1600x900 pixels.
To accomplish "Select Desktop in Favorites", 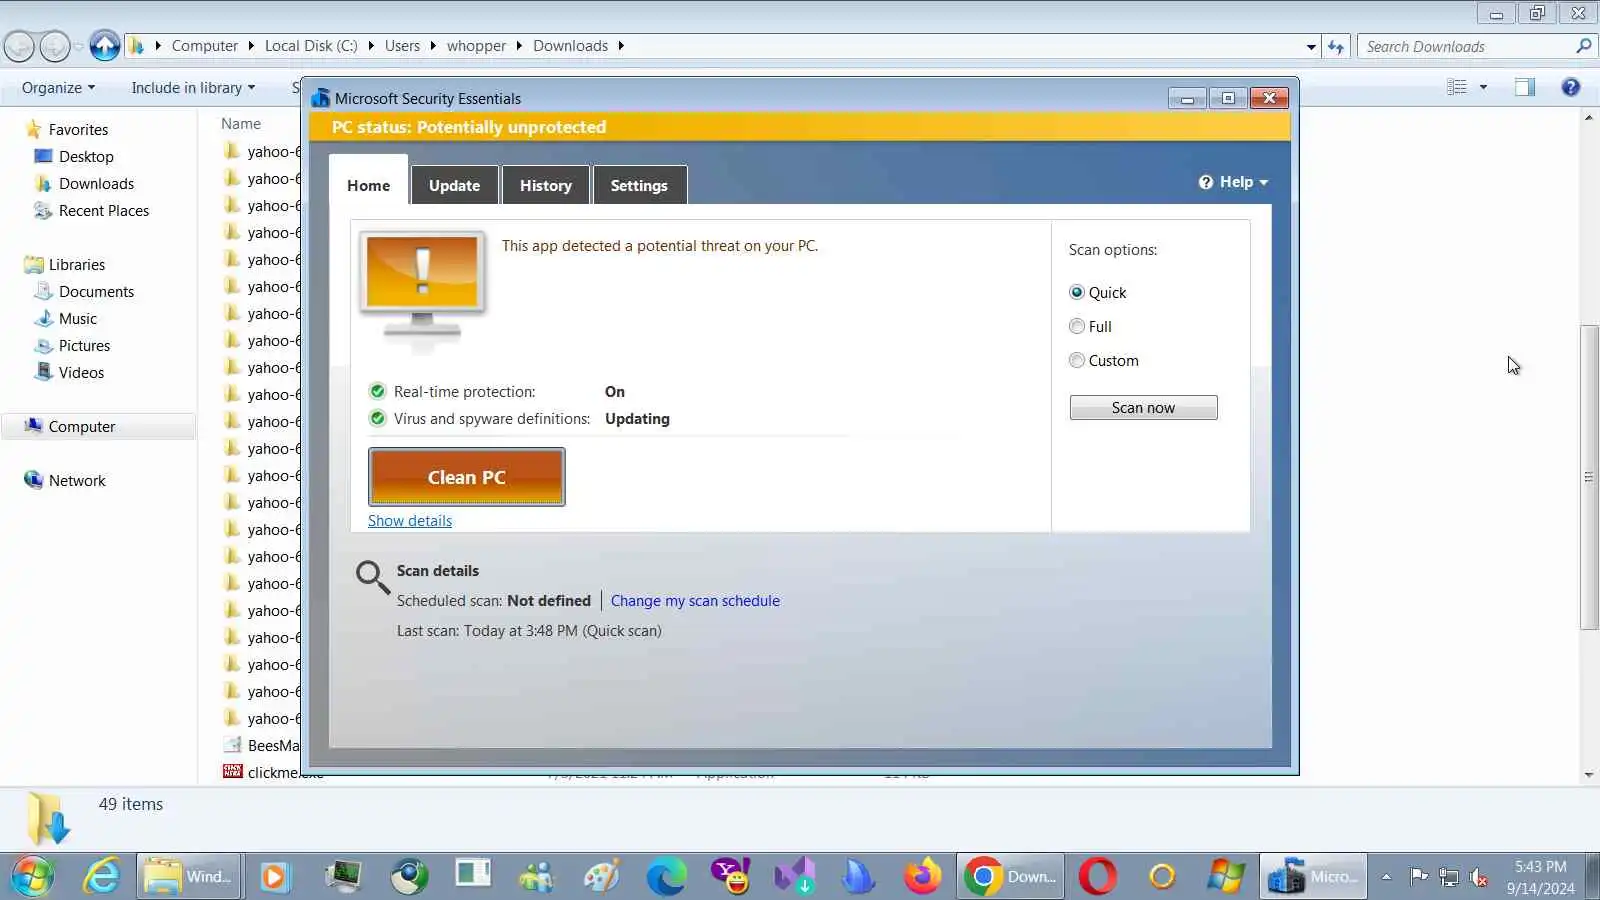I will point(86,156).
